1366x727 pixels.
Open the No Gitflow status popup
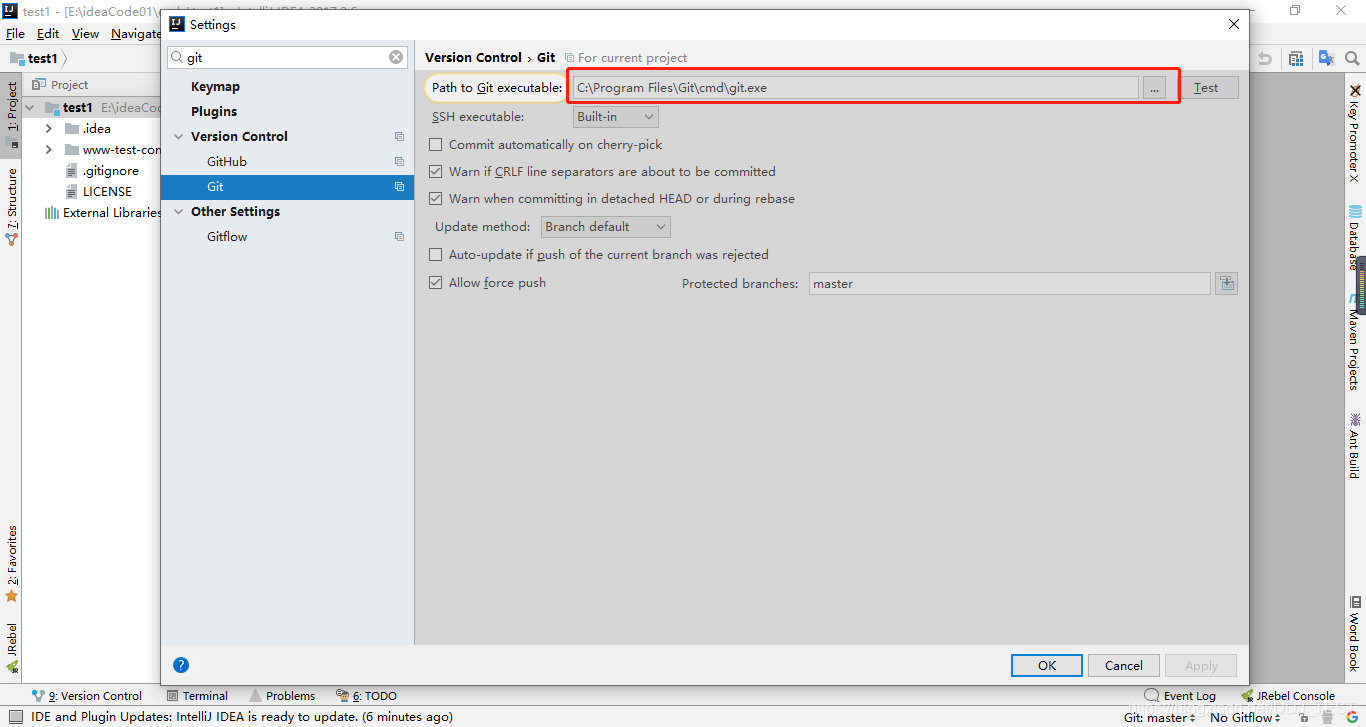[x=1245, y=717]
